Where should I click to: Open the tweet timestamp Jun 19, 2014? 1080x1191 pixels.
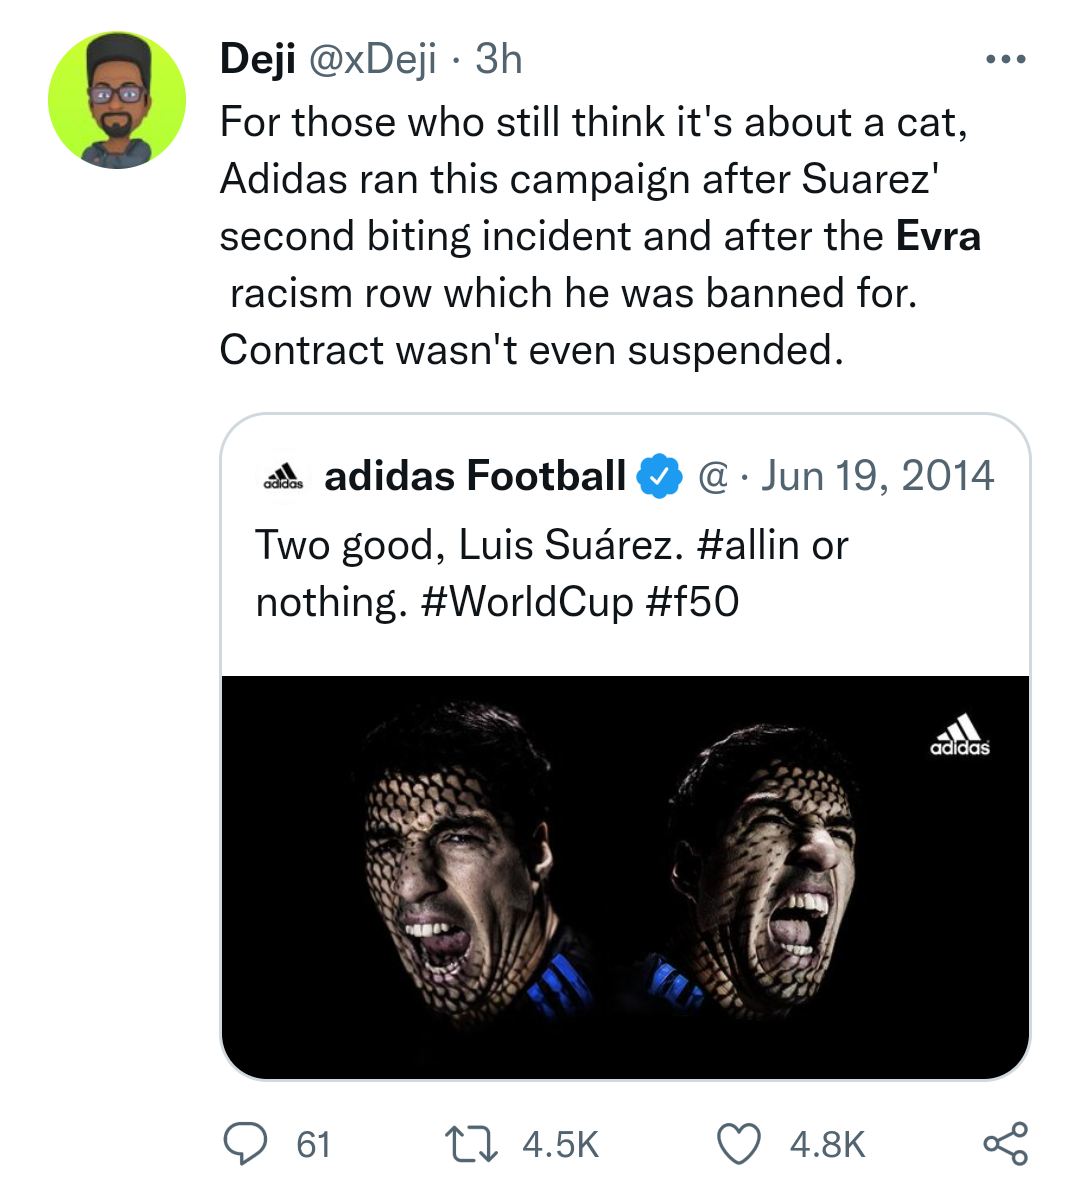click(x=881, y=475)
